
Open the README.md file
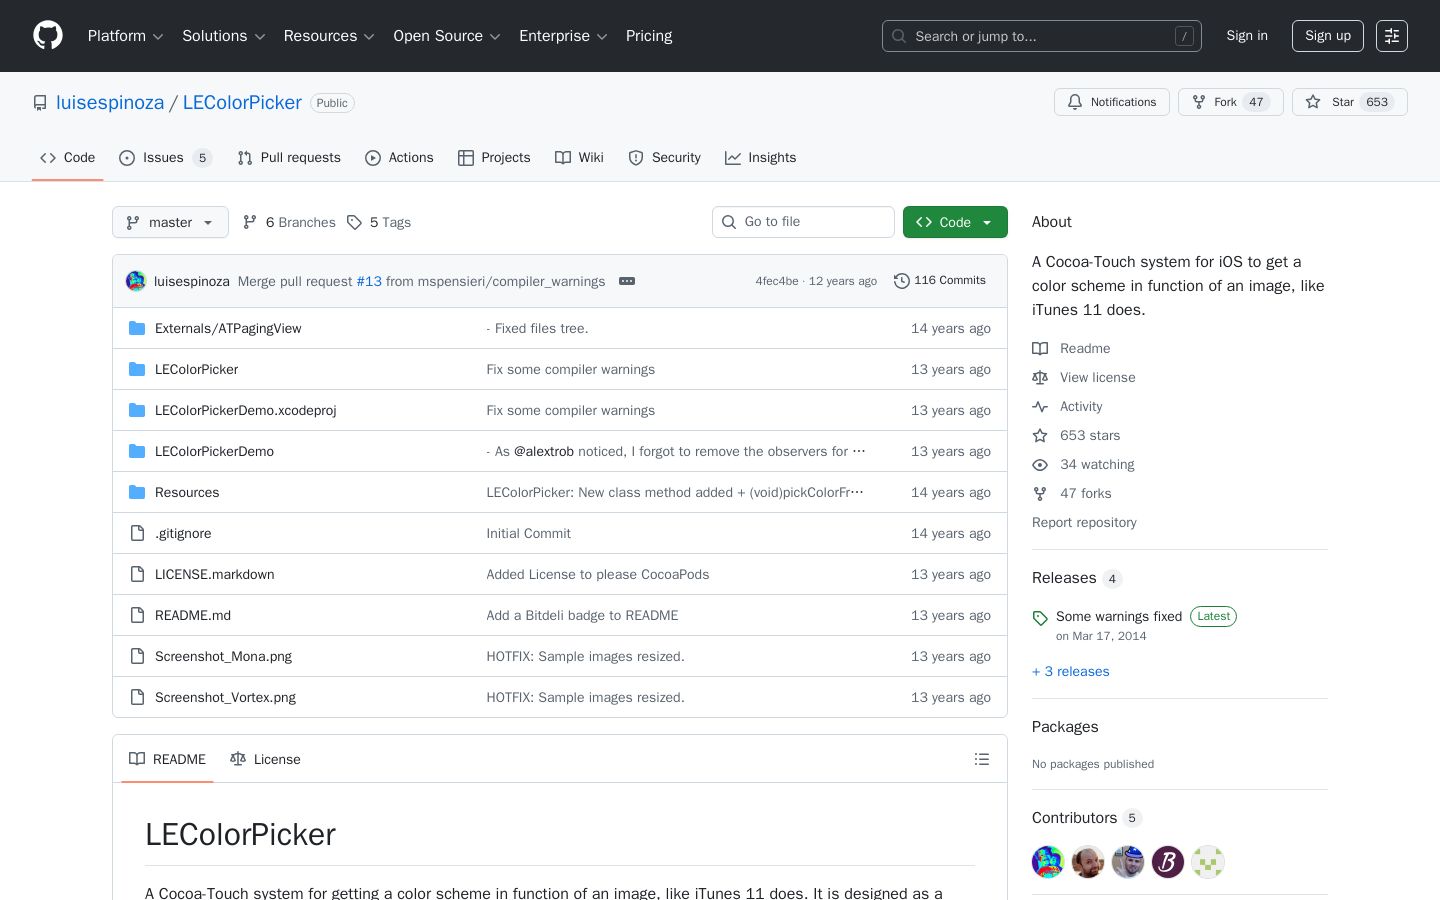click(193, 616)
